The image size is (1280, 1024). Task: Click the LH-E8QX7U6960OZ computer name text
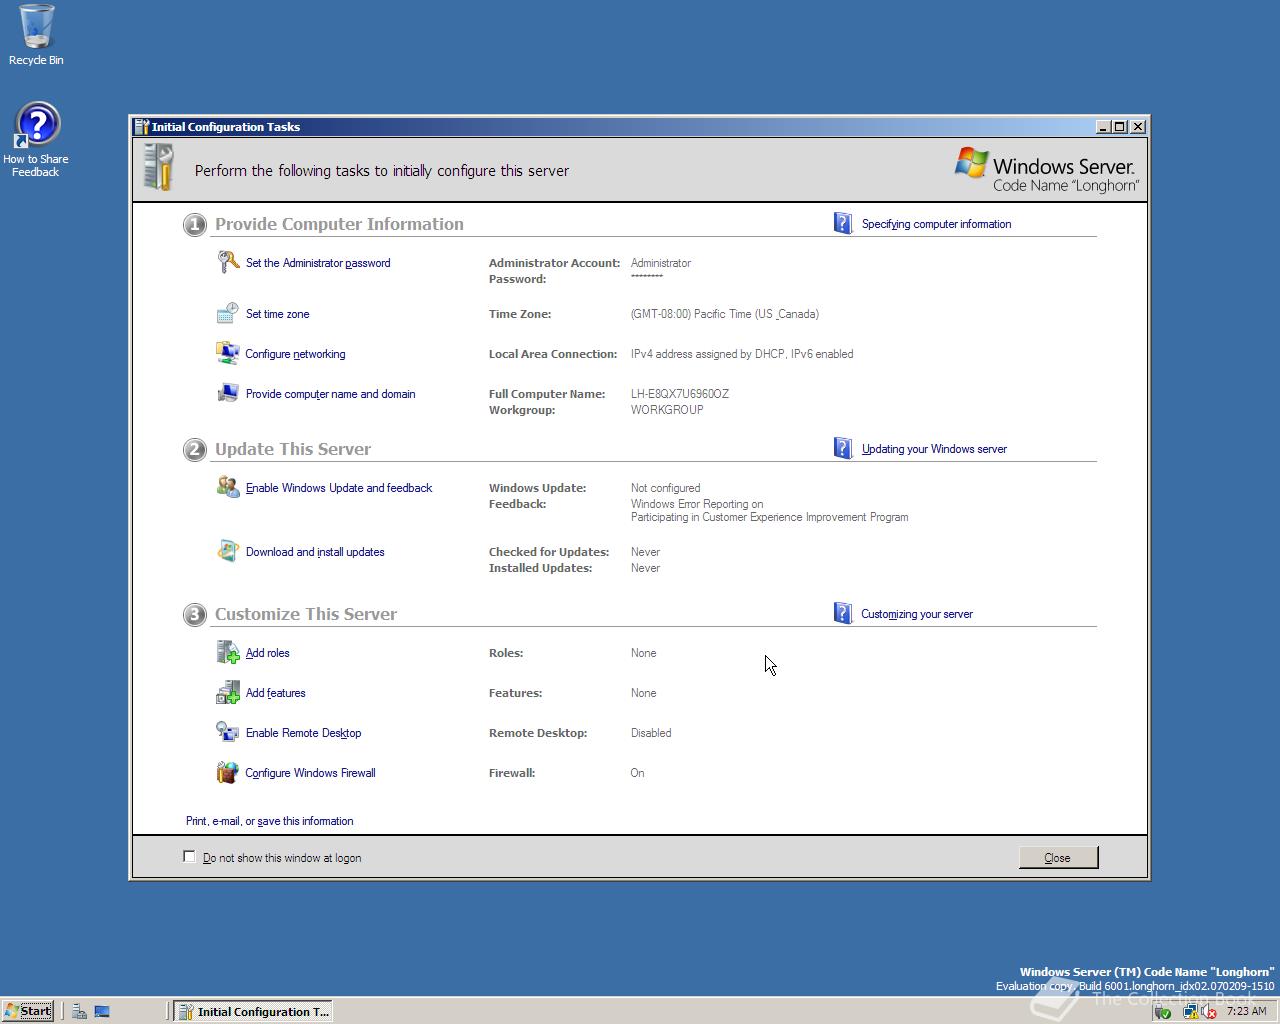[680, 394]
